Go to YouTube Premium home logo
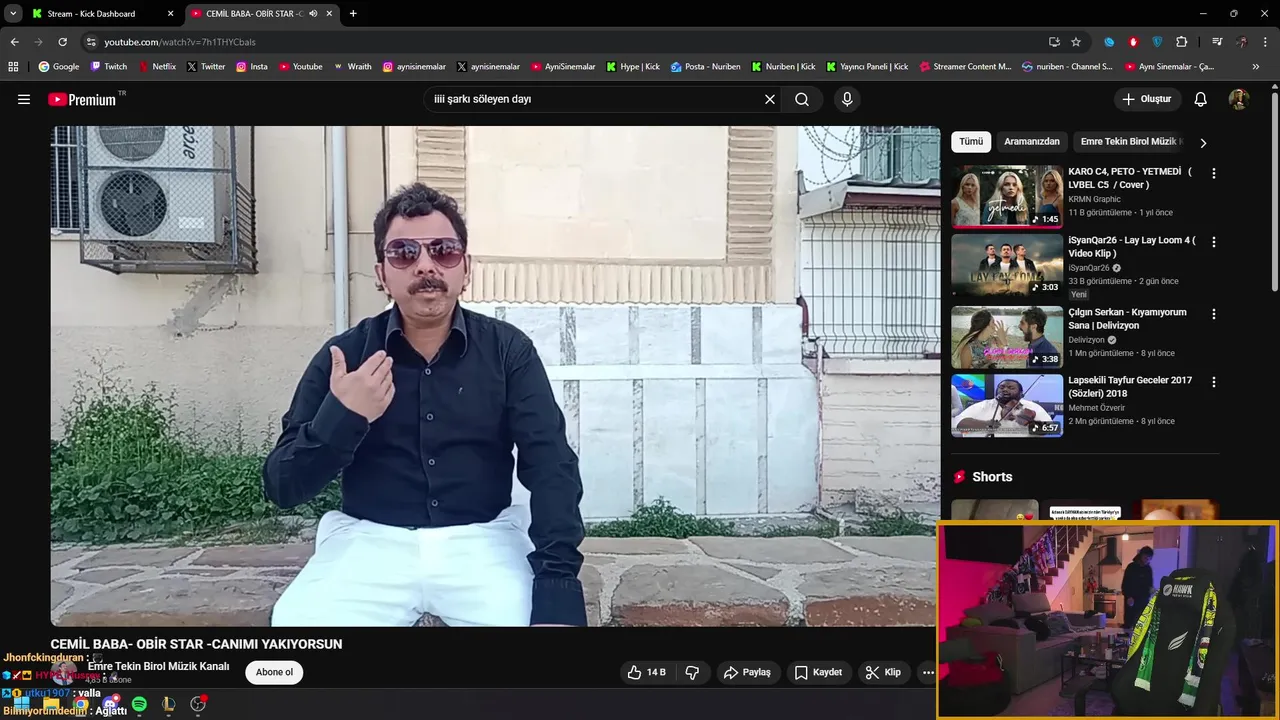1280x720 pixels. click(x=82, y=99)
